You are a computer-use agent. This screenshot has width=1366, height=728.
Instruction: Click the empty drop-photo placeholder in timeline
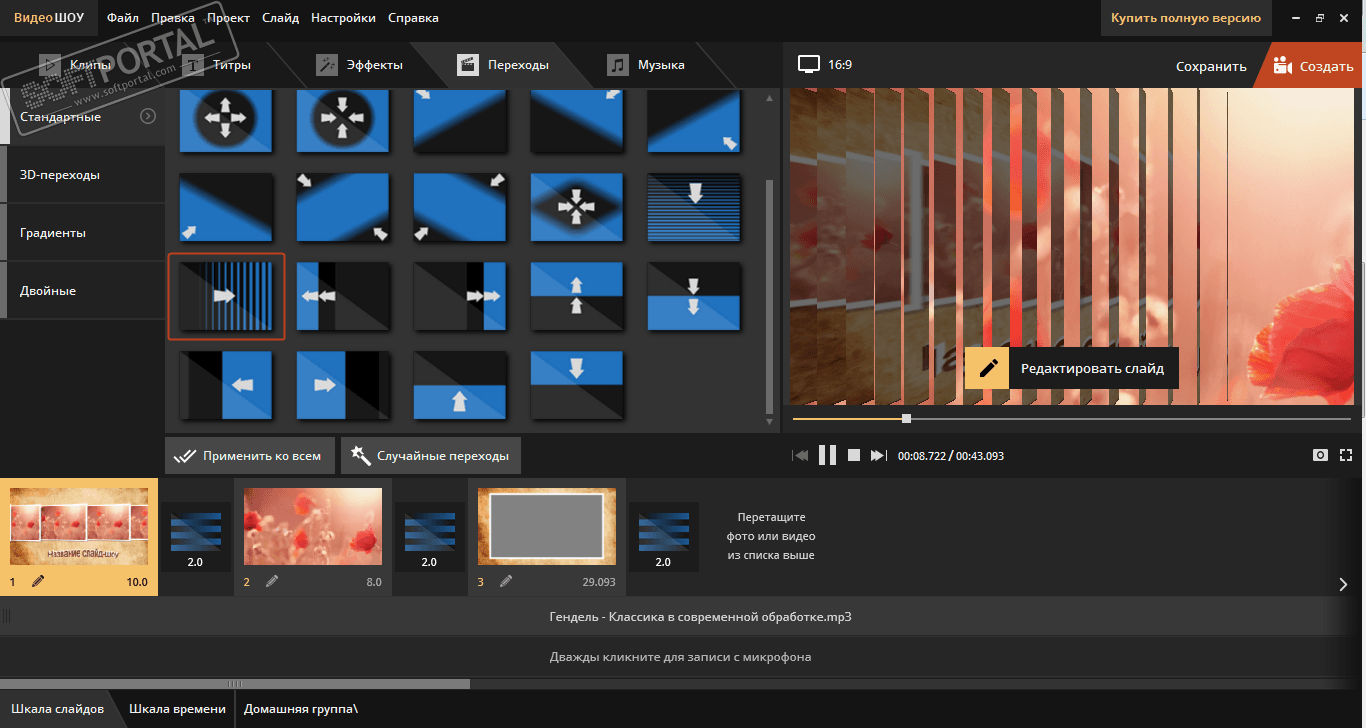tap(771, 536)
